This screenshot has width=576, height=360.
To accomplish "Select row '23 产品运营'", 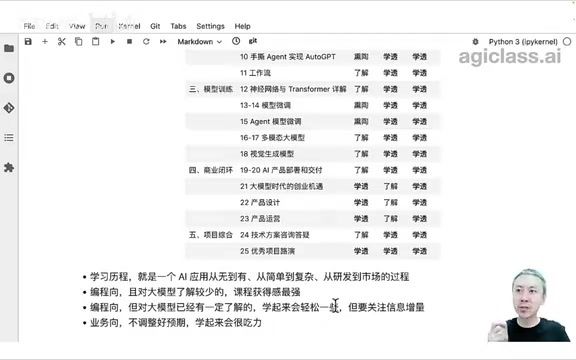I will click(312, 218).
